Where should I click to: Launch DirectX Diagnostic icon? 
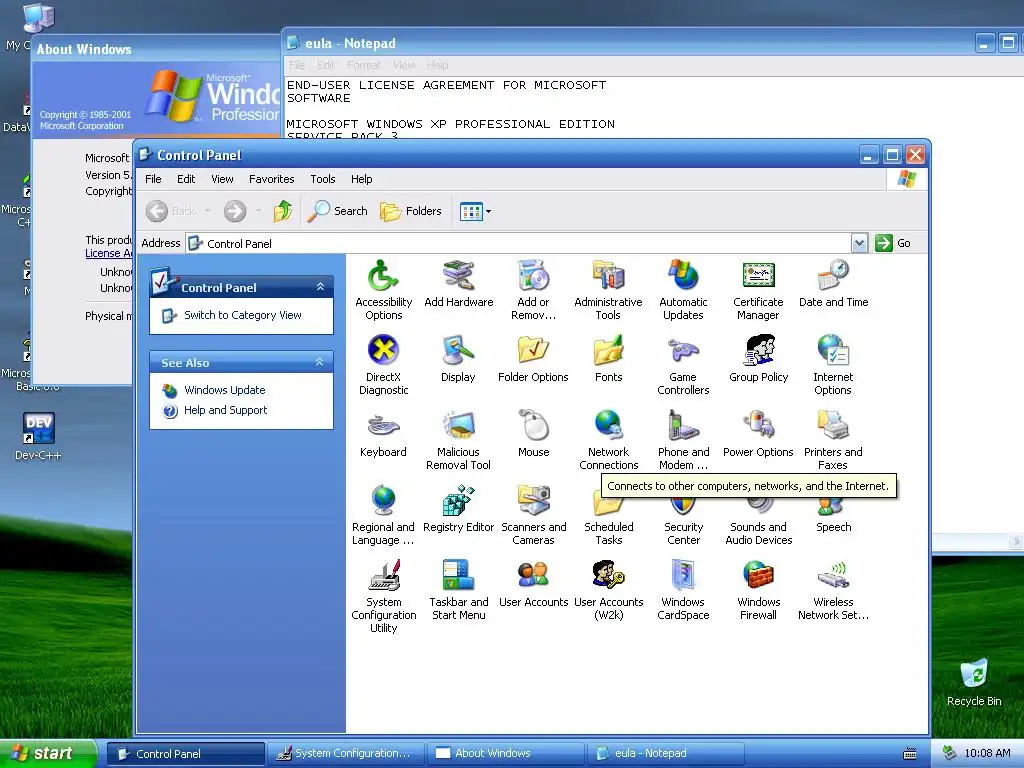pos(383,350)
